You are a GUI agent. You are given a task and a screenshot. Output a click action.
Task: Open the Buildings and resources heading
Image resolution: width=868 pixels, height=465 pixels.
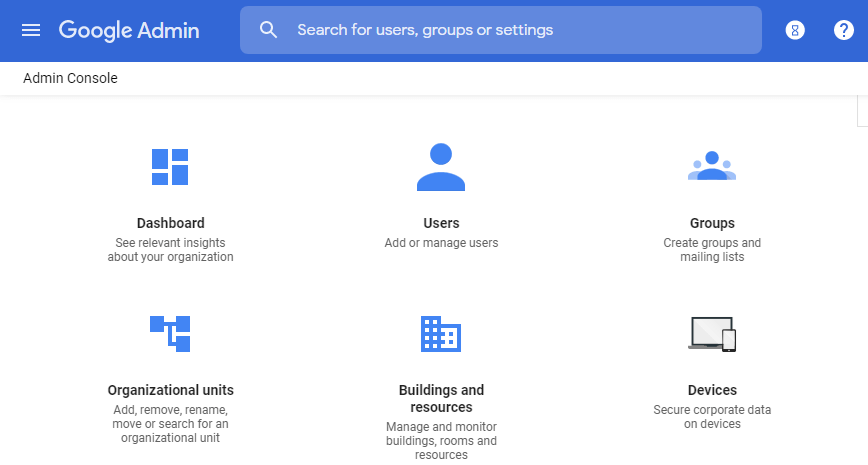click(441, 398)
